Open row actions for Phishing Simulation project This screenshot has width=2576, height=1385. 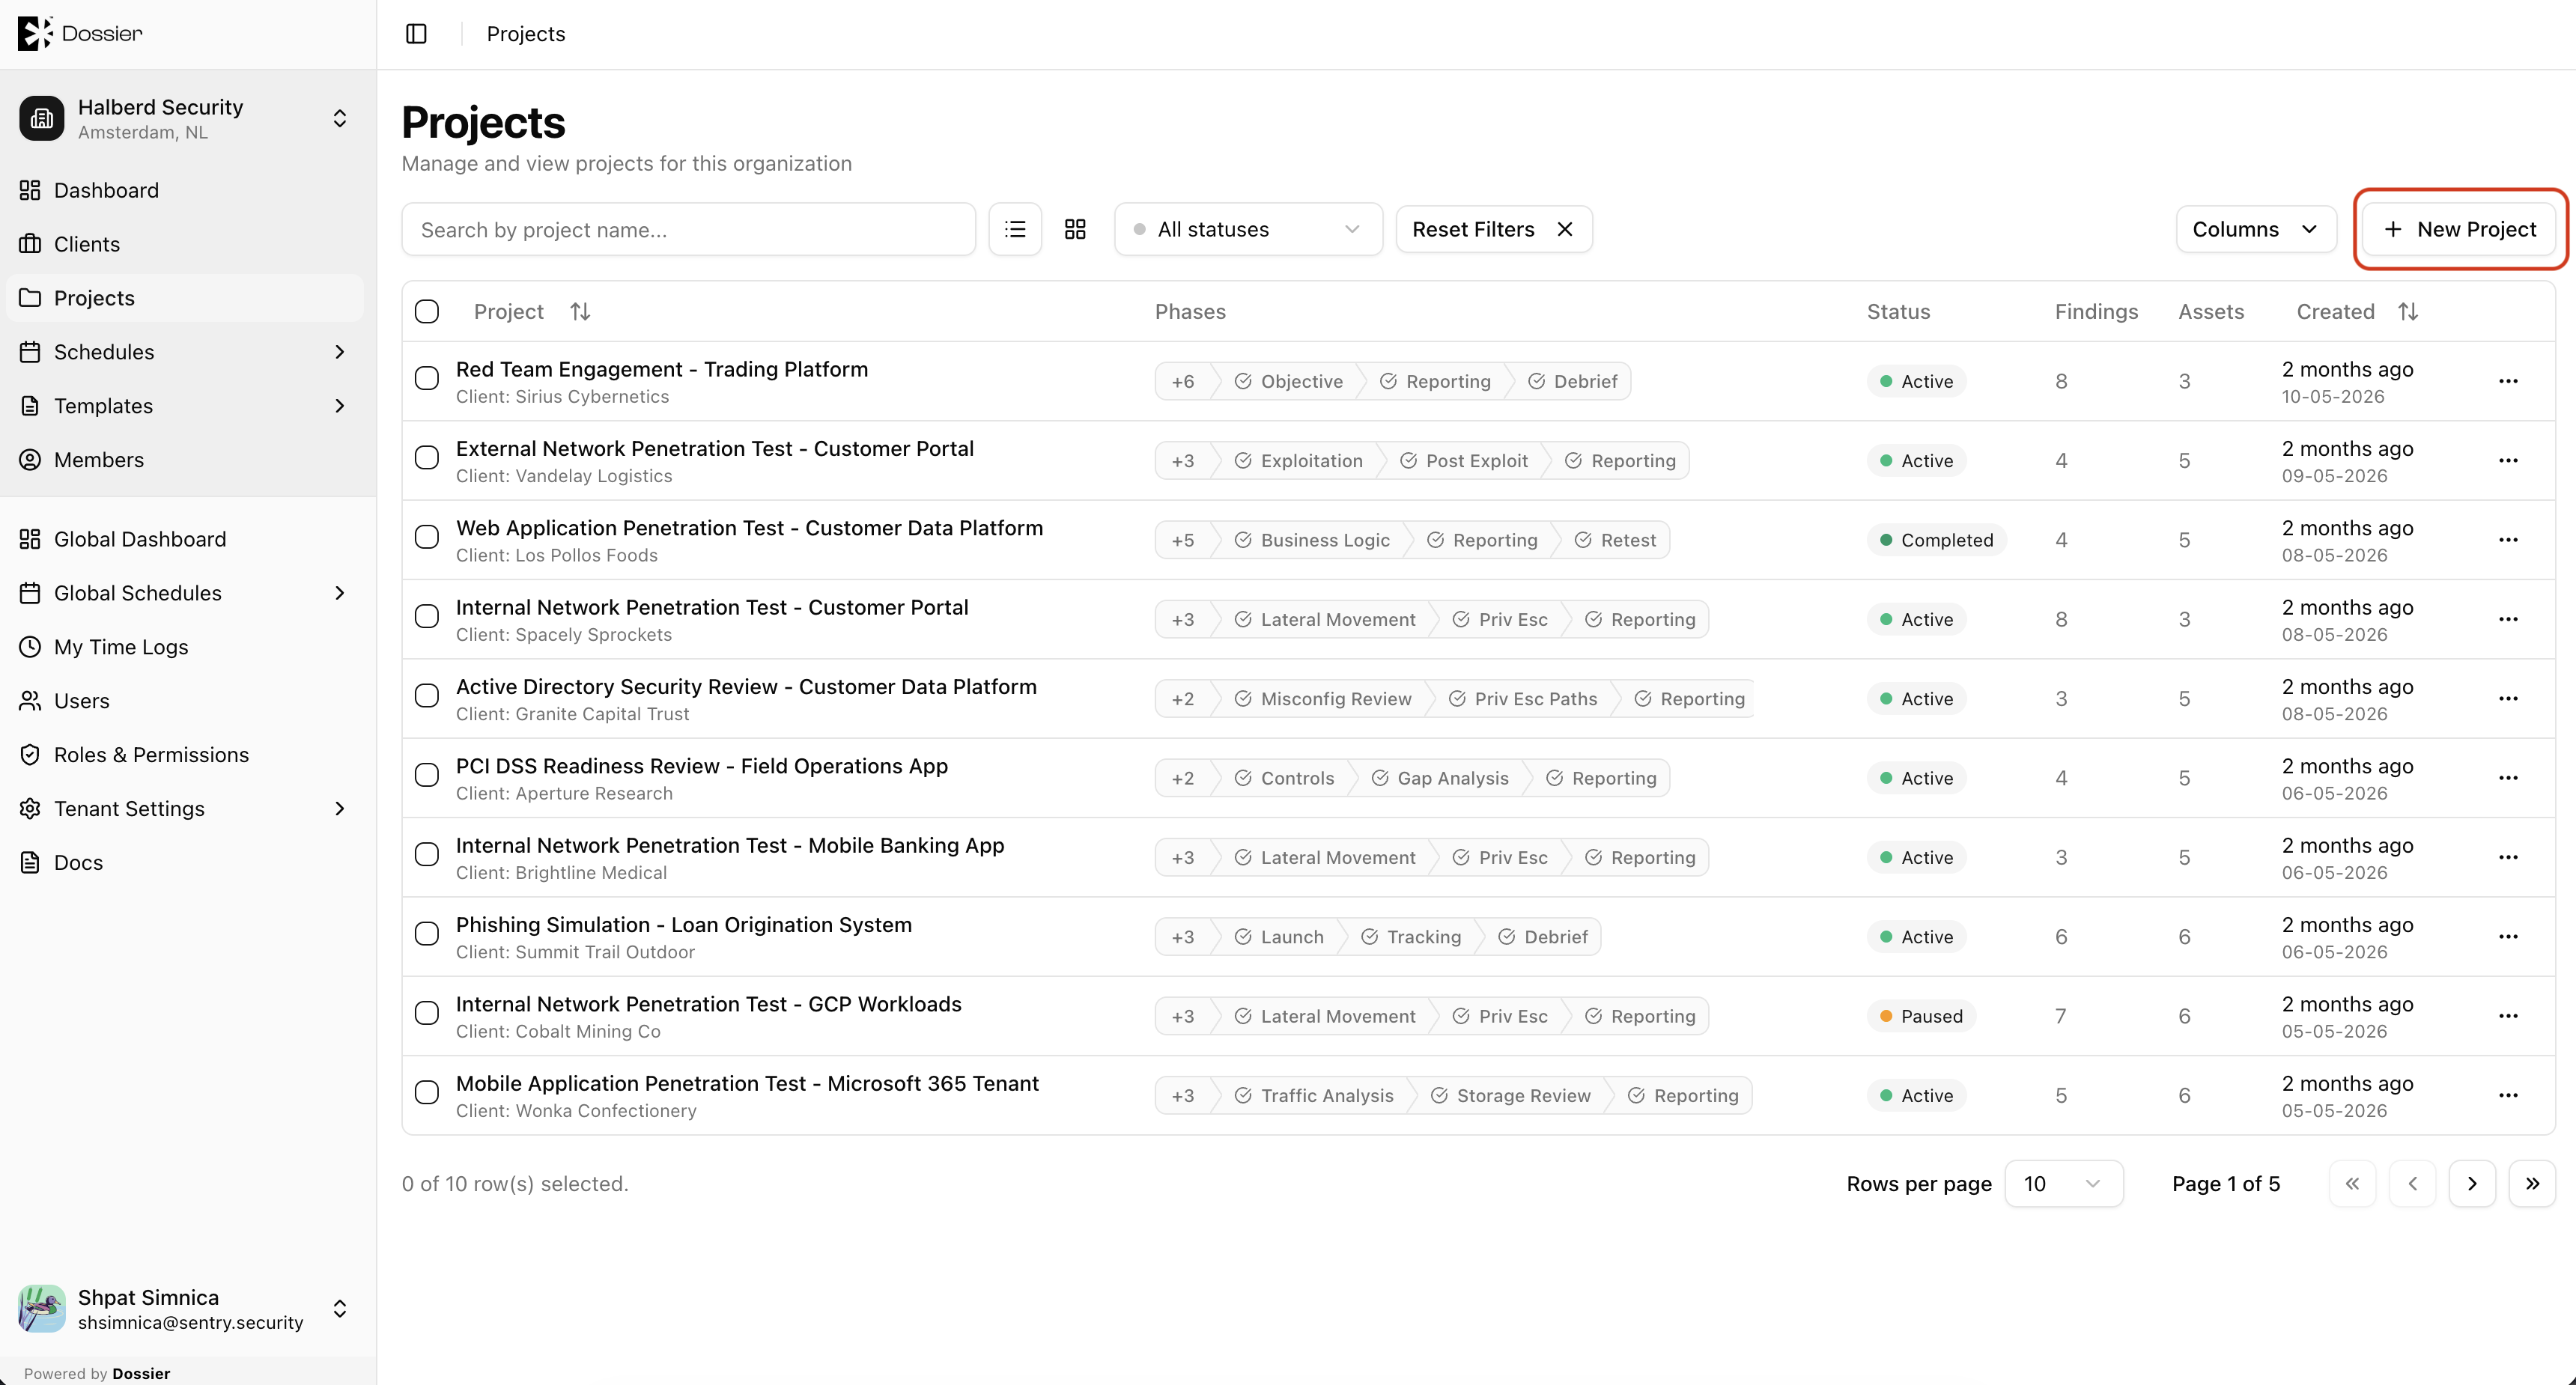pos(2508,937)
